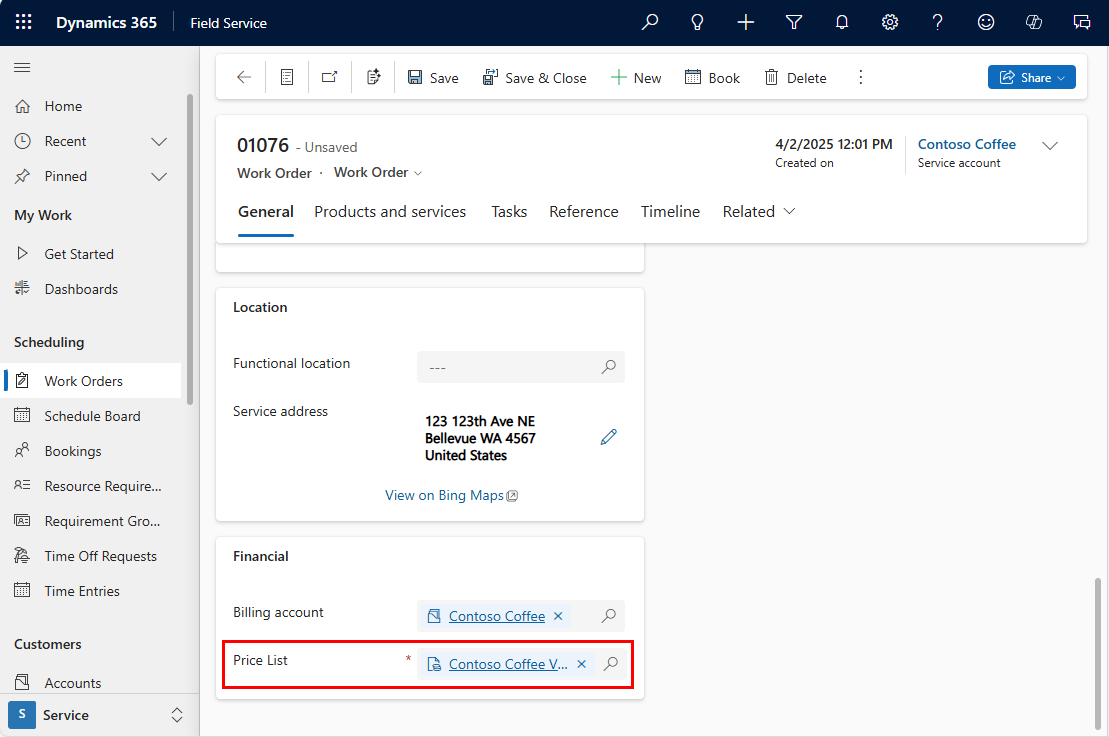Viewport: 1109px width, 737px height.
Task: Switch to the Timeline tab
Action: (x=670, y=211)
